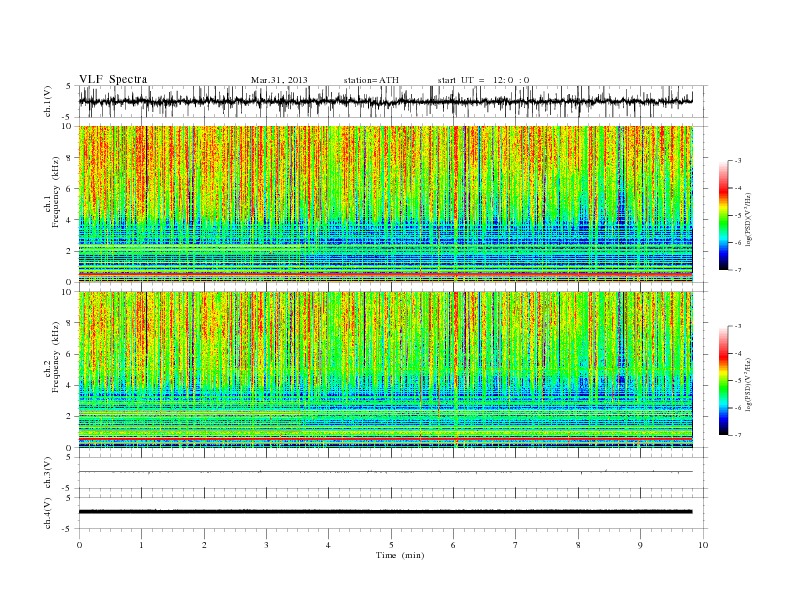Click the time-axis tick label "3"
This screenshot has height=612, width=792.
(266, 545)
